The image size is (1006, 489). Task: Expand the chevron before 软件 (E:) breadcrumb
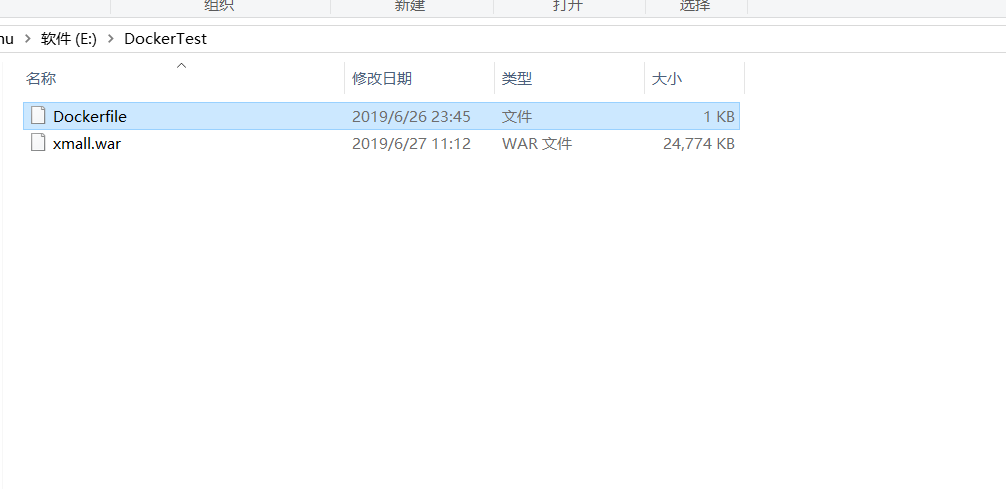pos(27,39)
